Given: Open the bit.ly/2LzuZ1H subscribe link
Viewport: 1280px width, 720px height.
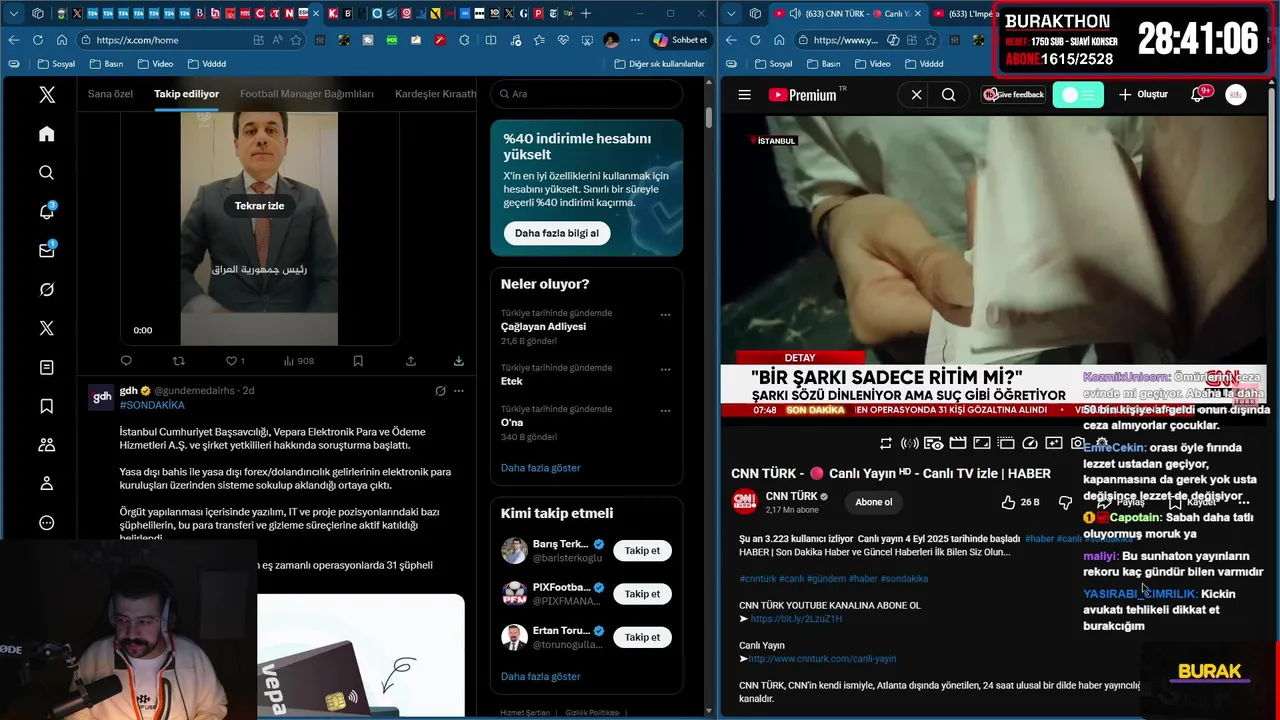Looking at the screenshot, I should click(x=796, y=619).
